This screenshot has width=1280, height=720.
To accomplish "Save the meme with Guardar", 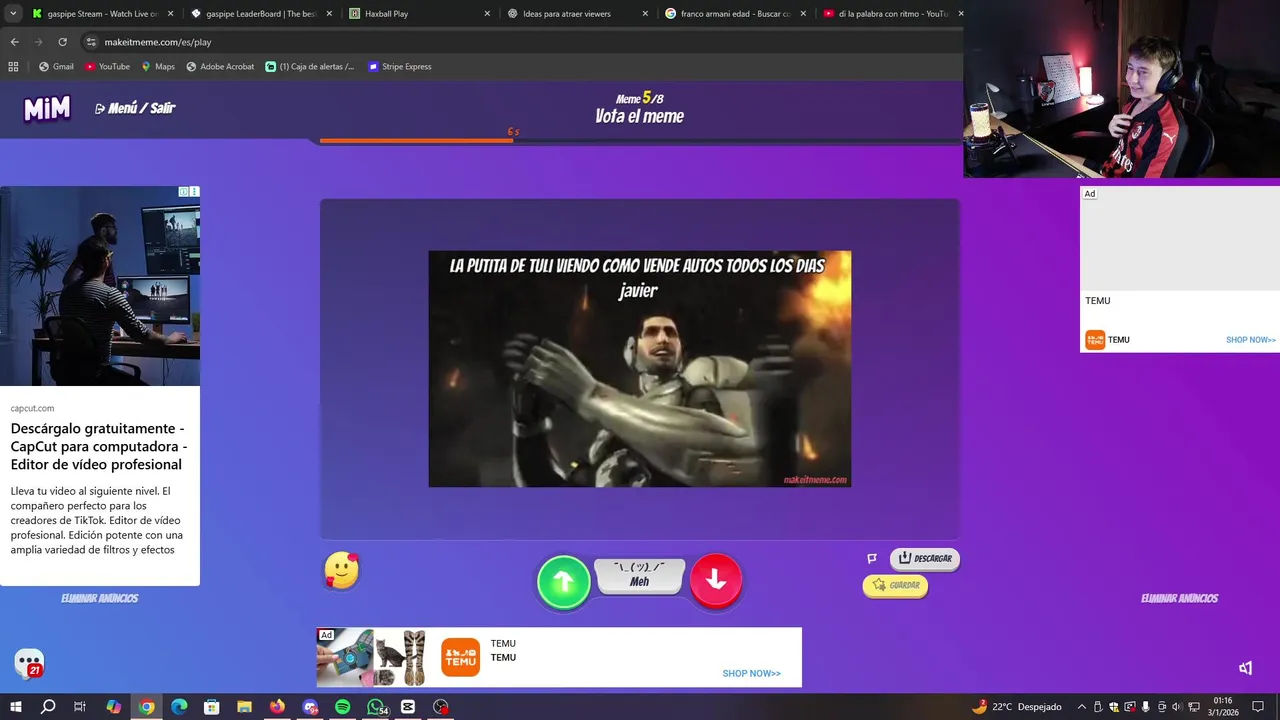I will pos(895,585).
